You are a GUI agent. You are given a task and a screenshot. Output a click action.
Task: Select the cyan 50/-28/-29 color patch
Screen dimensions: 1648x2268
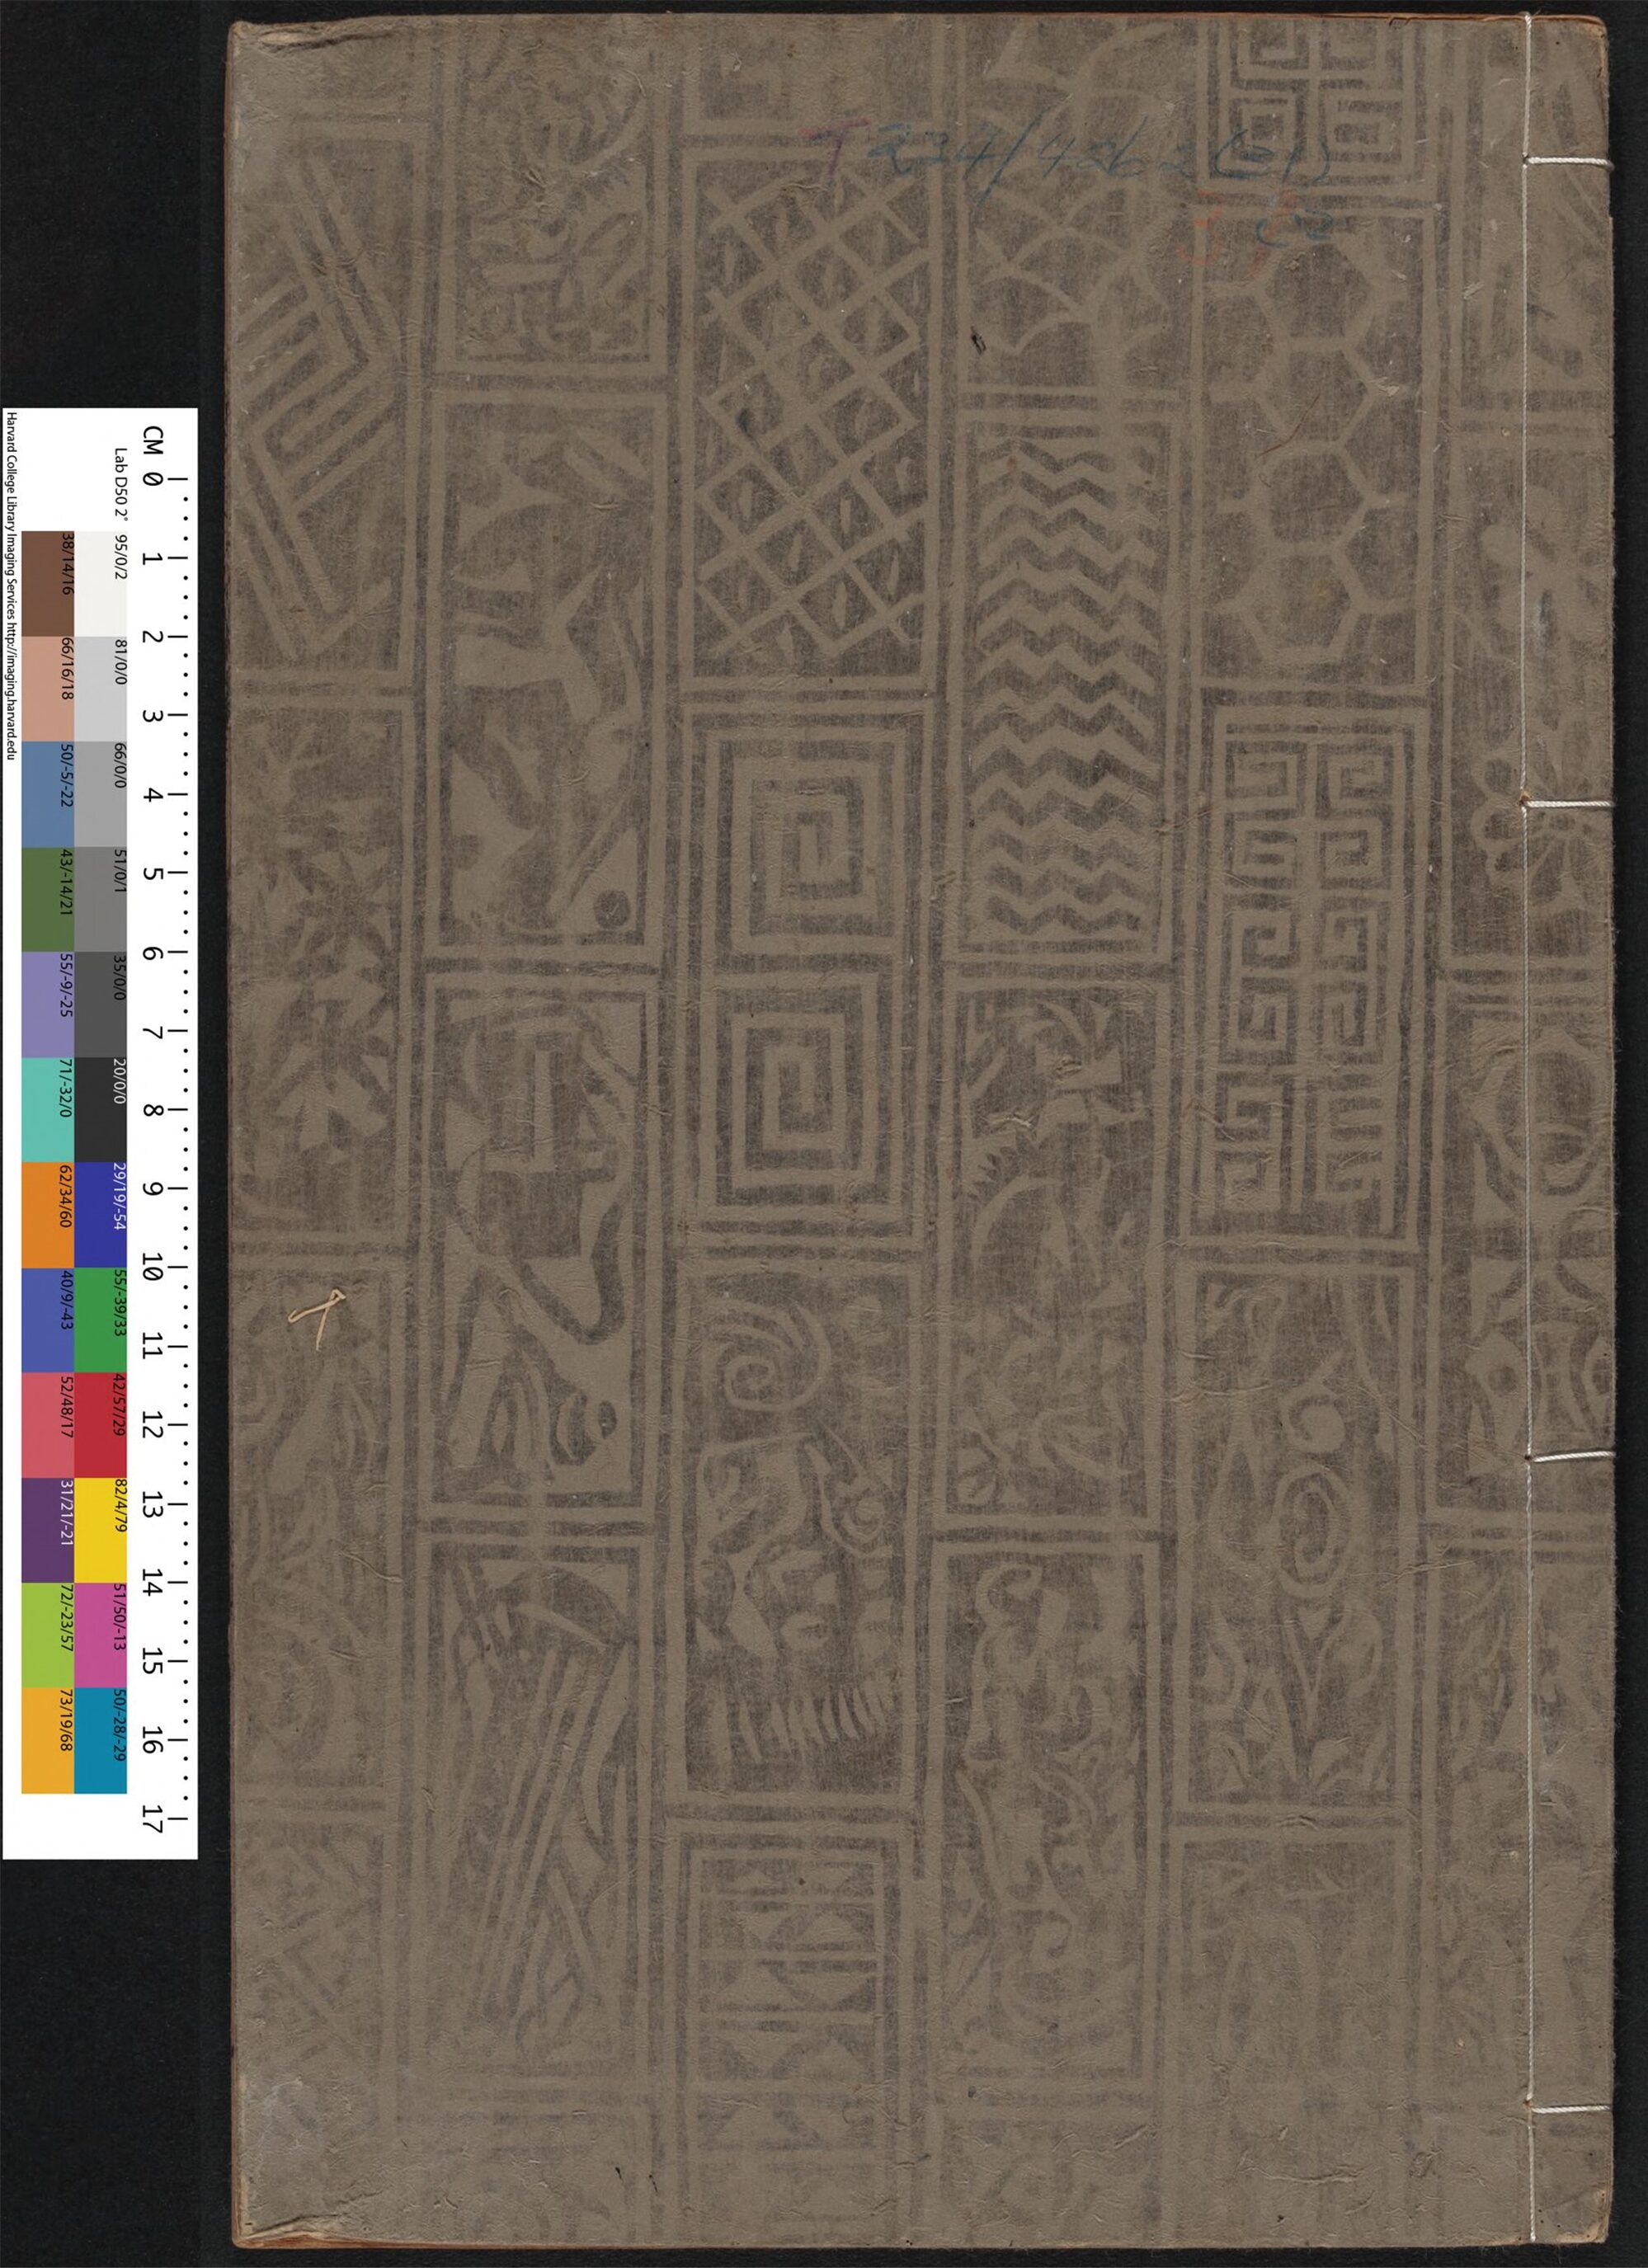coord(101,1740)
